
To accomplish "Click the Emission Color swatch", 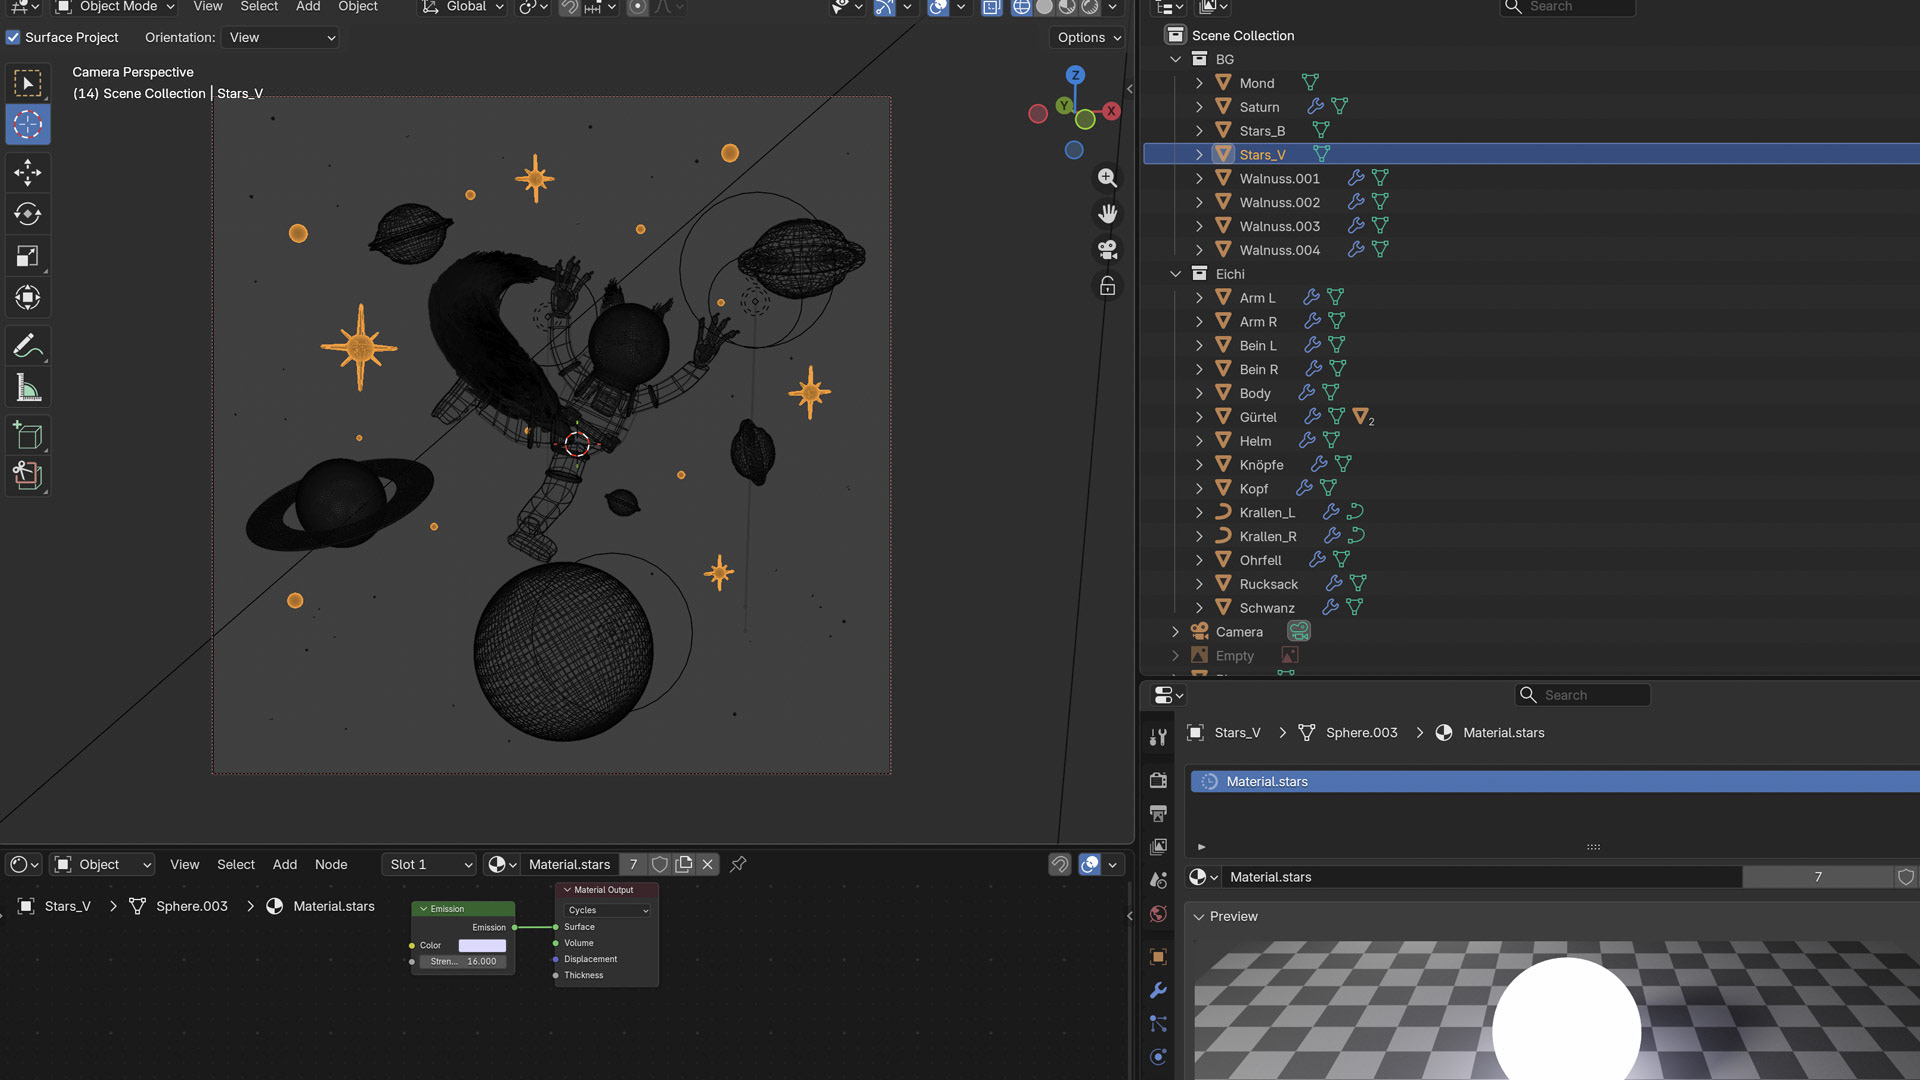I will click(x=482, y=945).
